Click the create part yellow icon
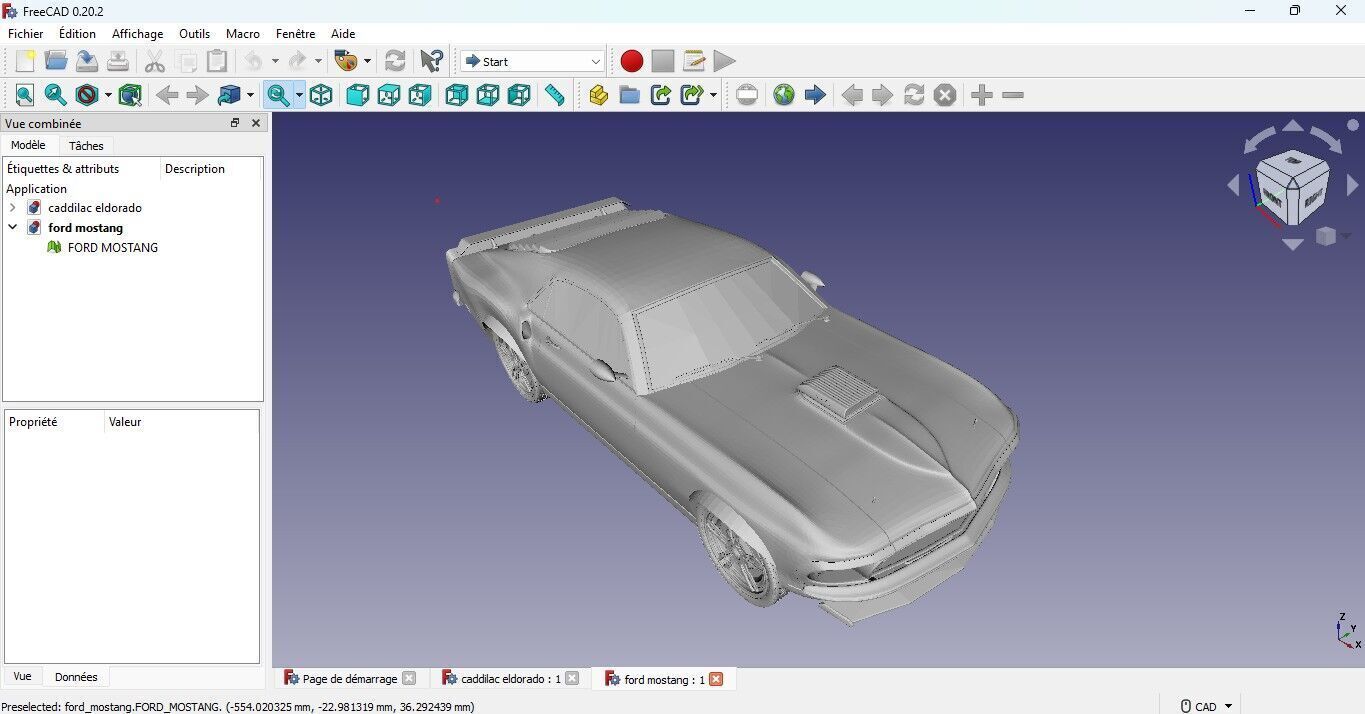The height and width of the screenshot is (714, 1365). click(599, 95)
